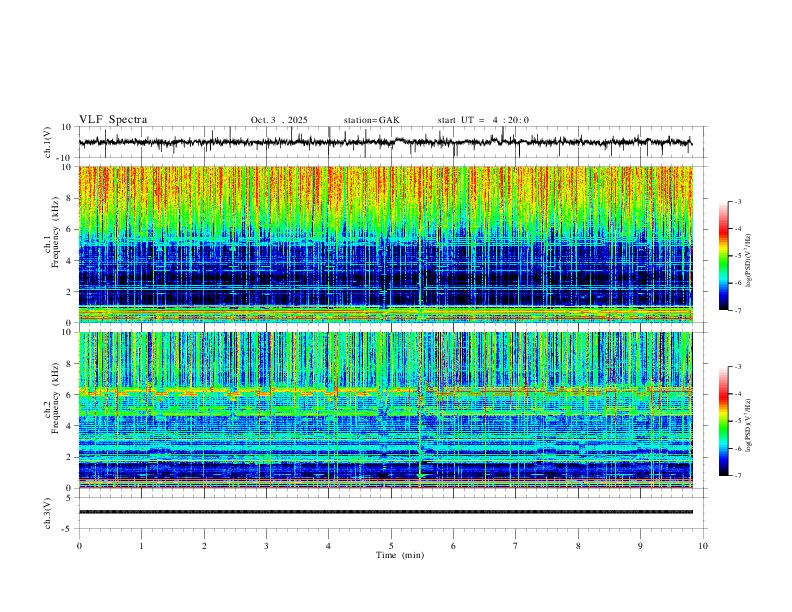The height and width of the screenshot is (612, 792).
Task: Click the "VLF Spectra" plot title
Action: (x=113, y=119)
